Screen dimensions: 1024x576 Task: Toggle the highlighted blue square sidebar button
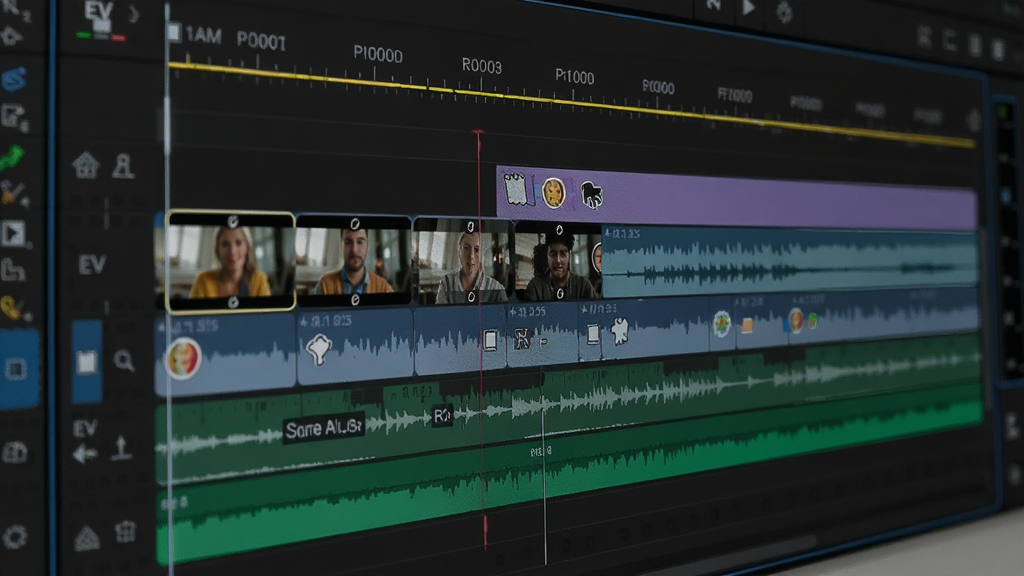(17, 369)
